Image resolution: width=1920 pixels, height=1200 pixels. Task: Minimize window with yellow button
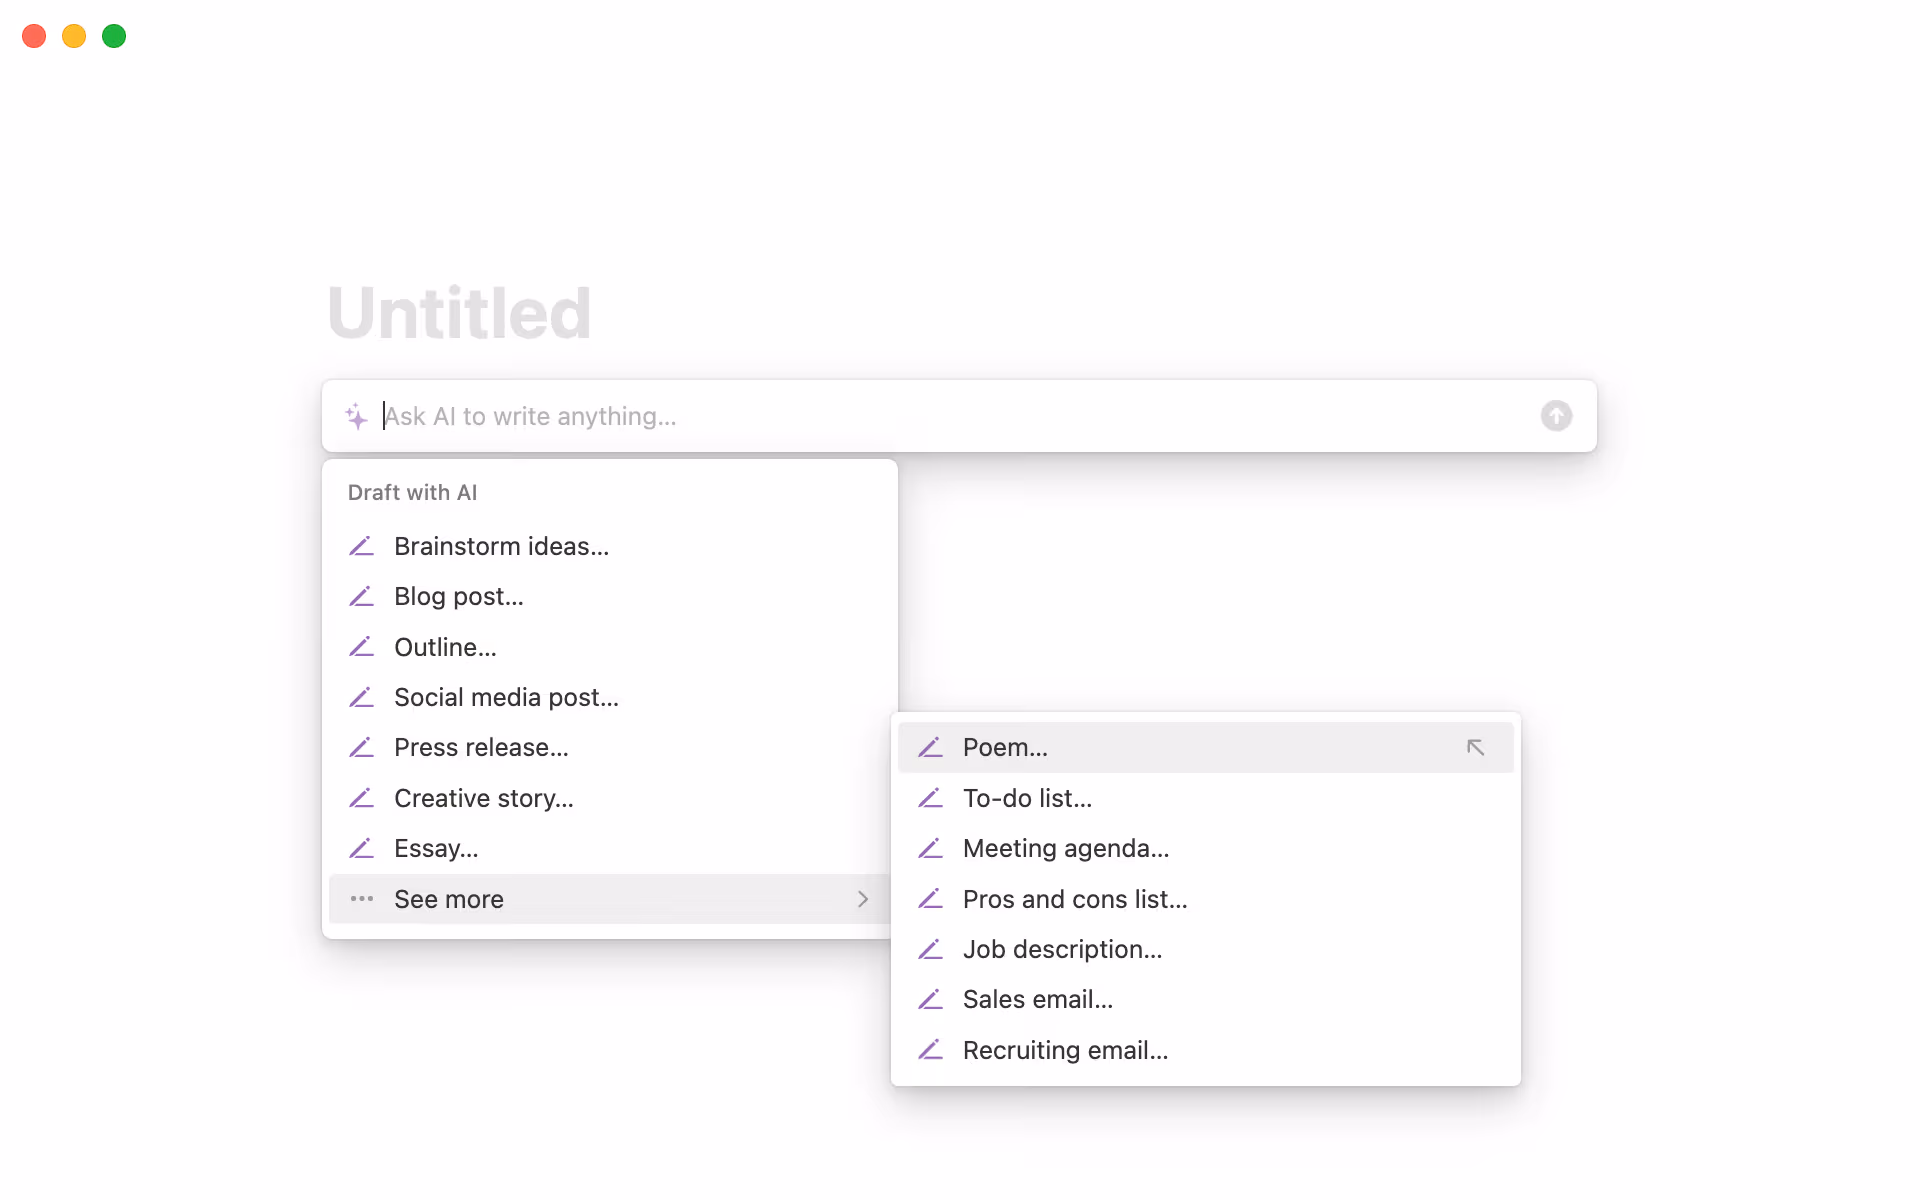click(x=74, y=36)
